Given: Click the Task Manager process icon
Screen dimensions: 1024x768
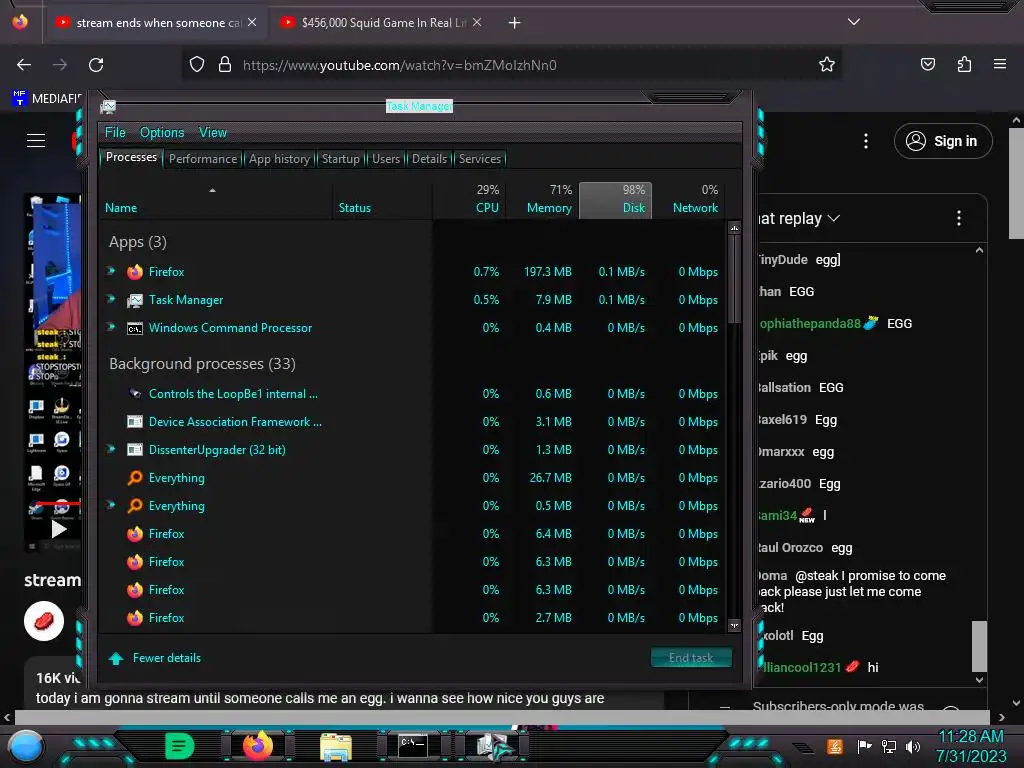Looking at the screenshot, I should pos(135,300).
